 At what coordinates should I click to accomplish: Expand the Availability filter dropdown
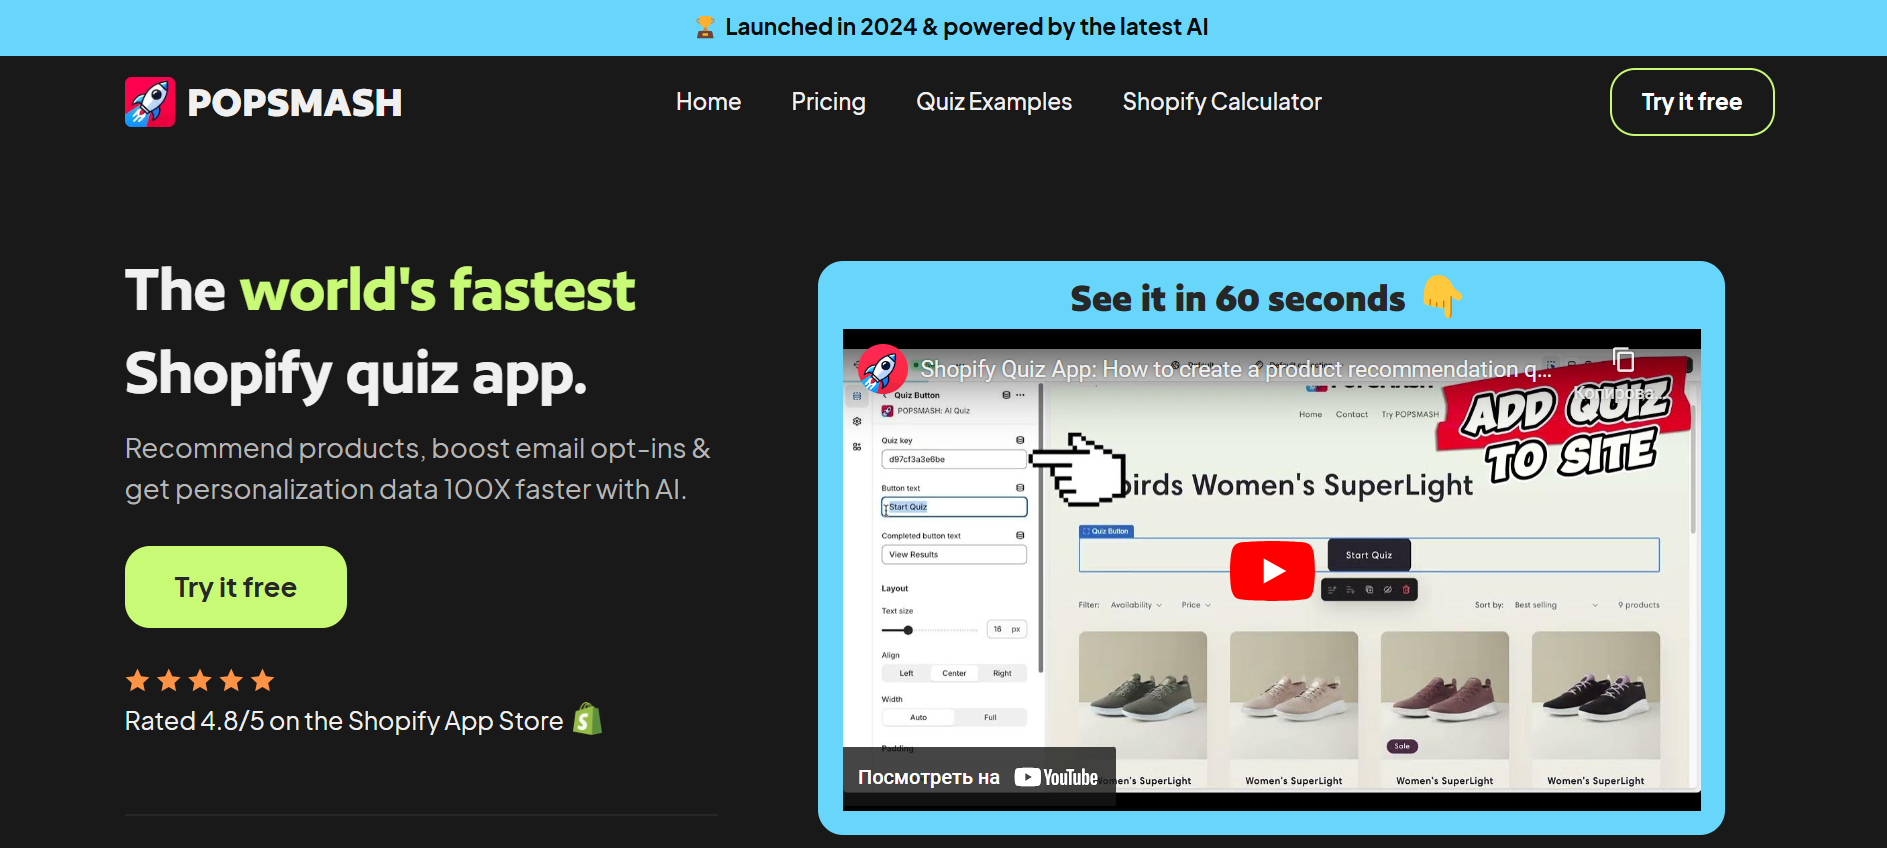pos(1136,605)
